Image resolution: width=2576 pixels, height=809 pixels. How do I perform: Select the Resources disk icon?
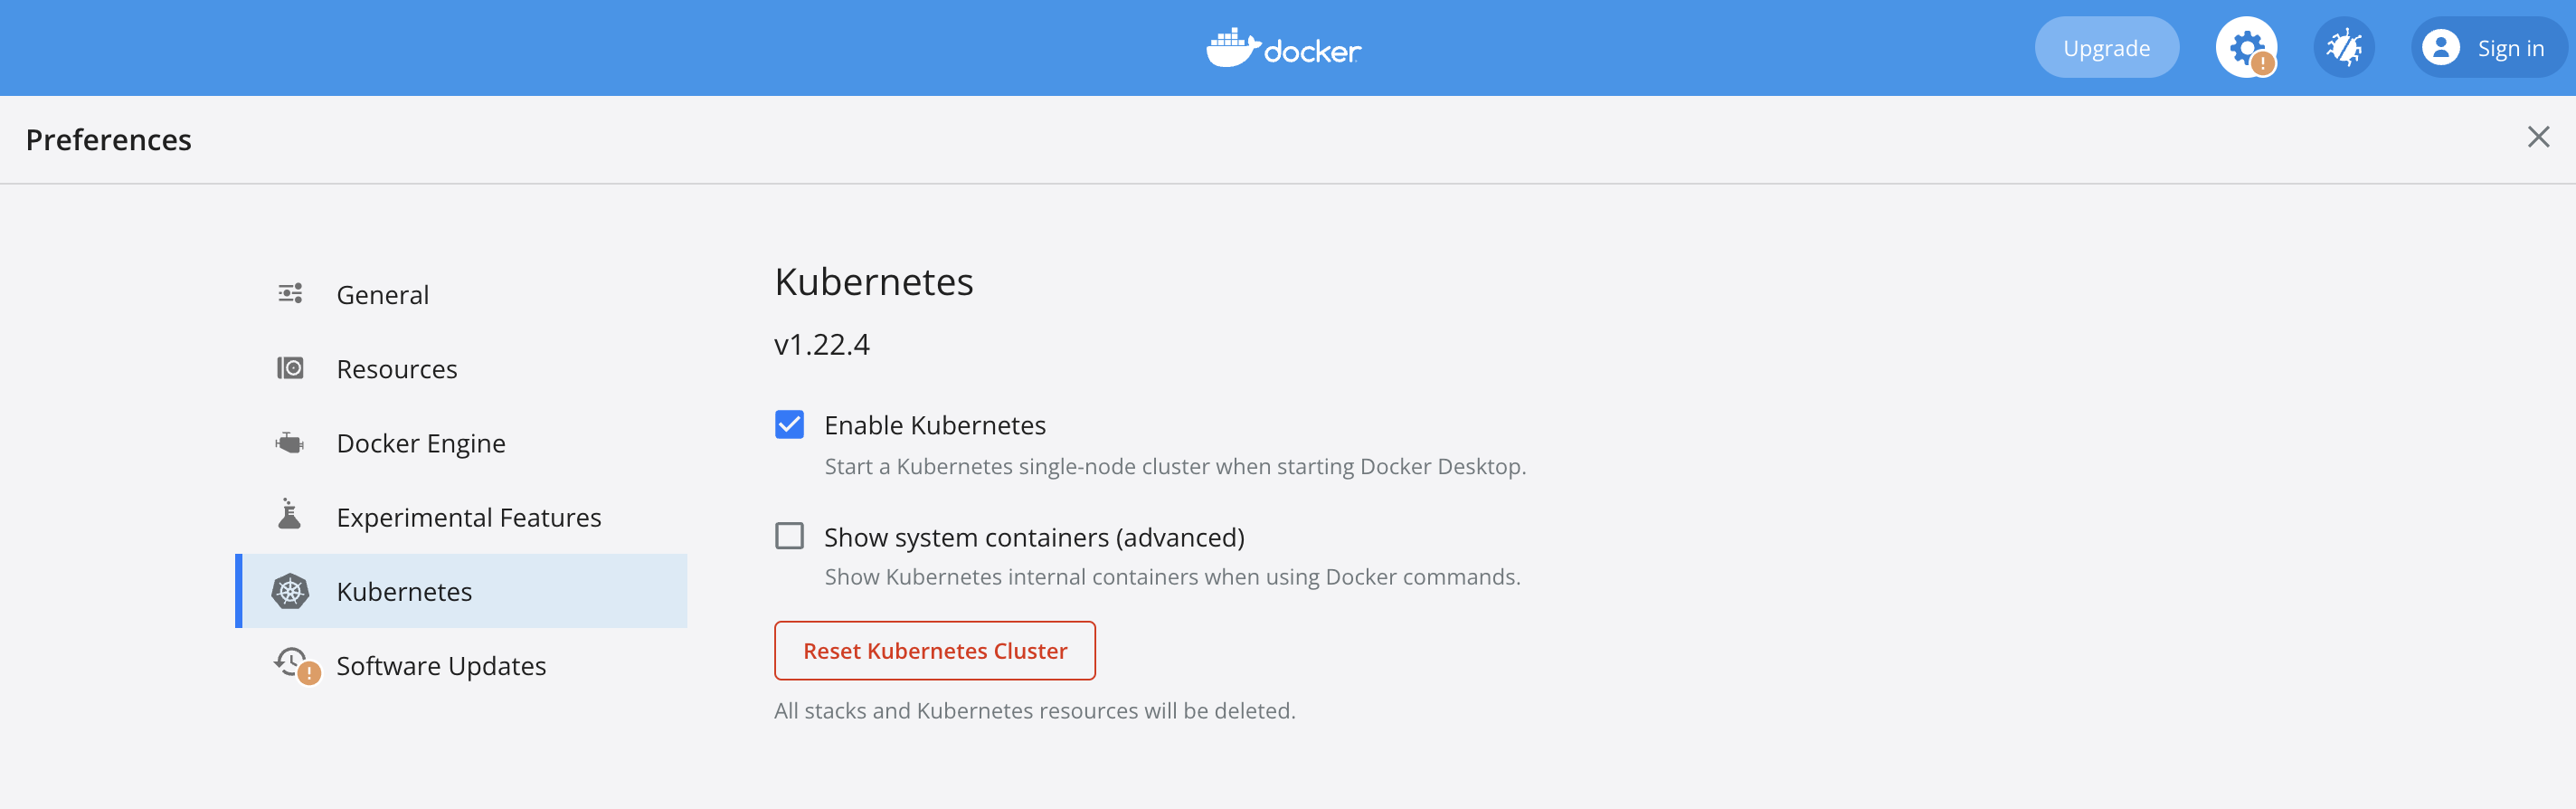click(290, 368)
